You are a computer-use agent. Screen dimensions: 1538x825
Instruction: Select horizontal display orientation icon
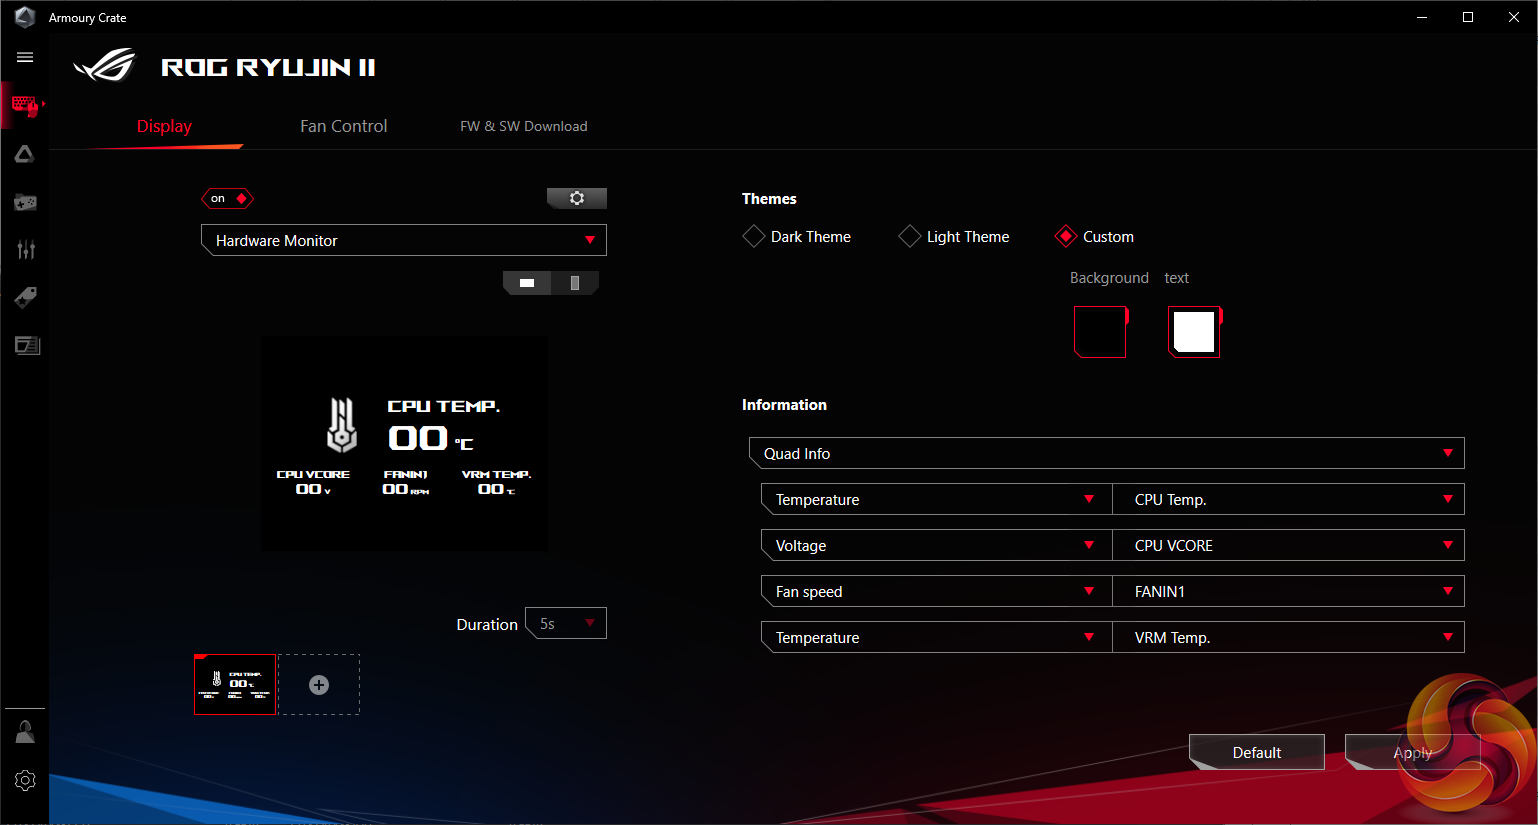click(x=527, y=283)
